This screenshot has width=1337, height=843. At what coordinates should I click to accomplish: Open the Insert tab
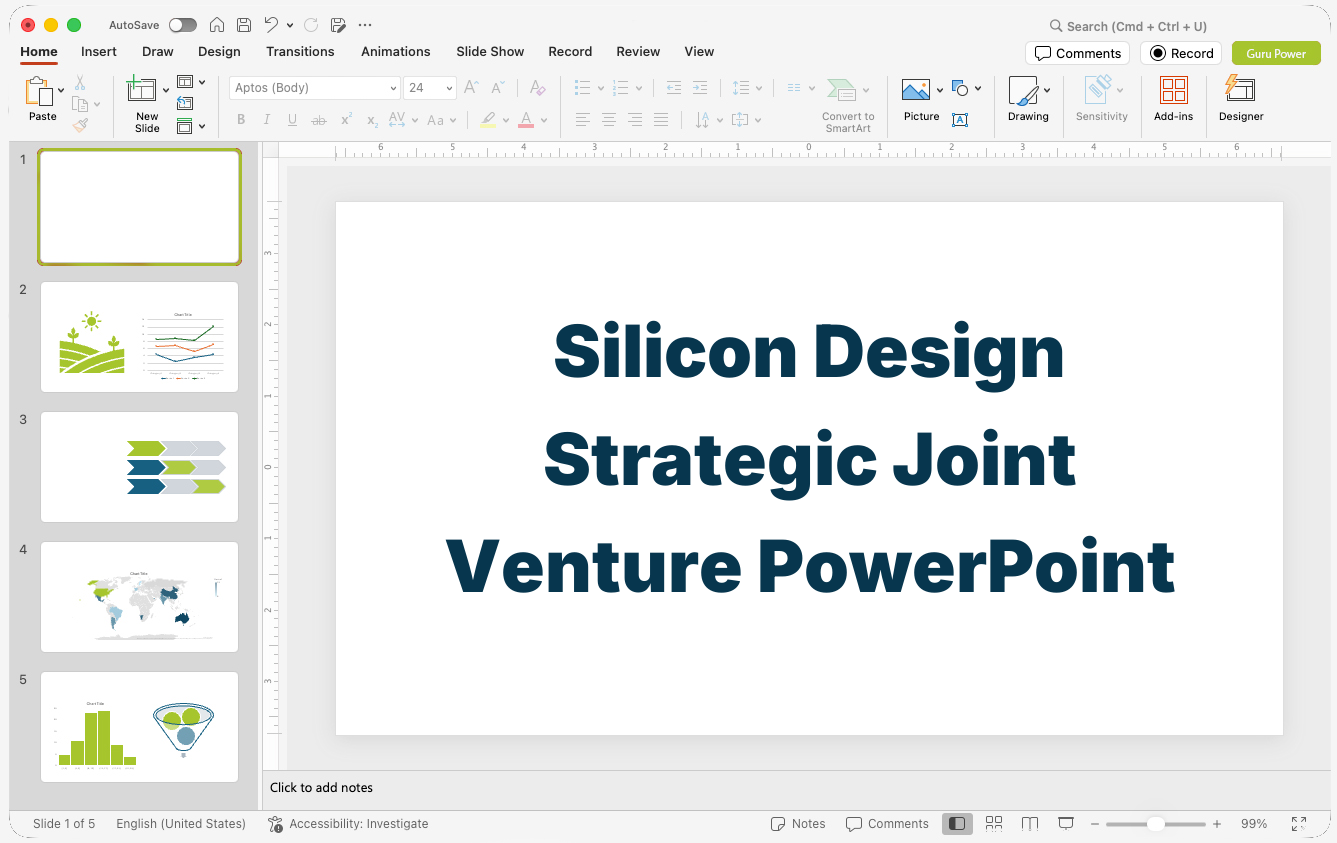(x=99, y=52)
